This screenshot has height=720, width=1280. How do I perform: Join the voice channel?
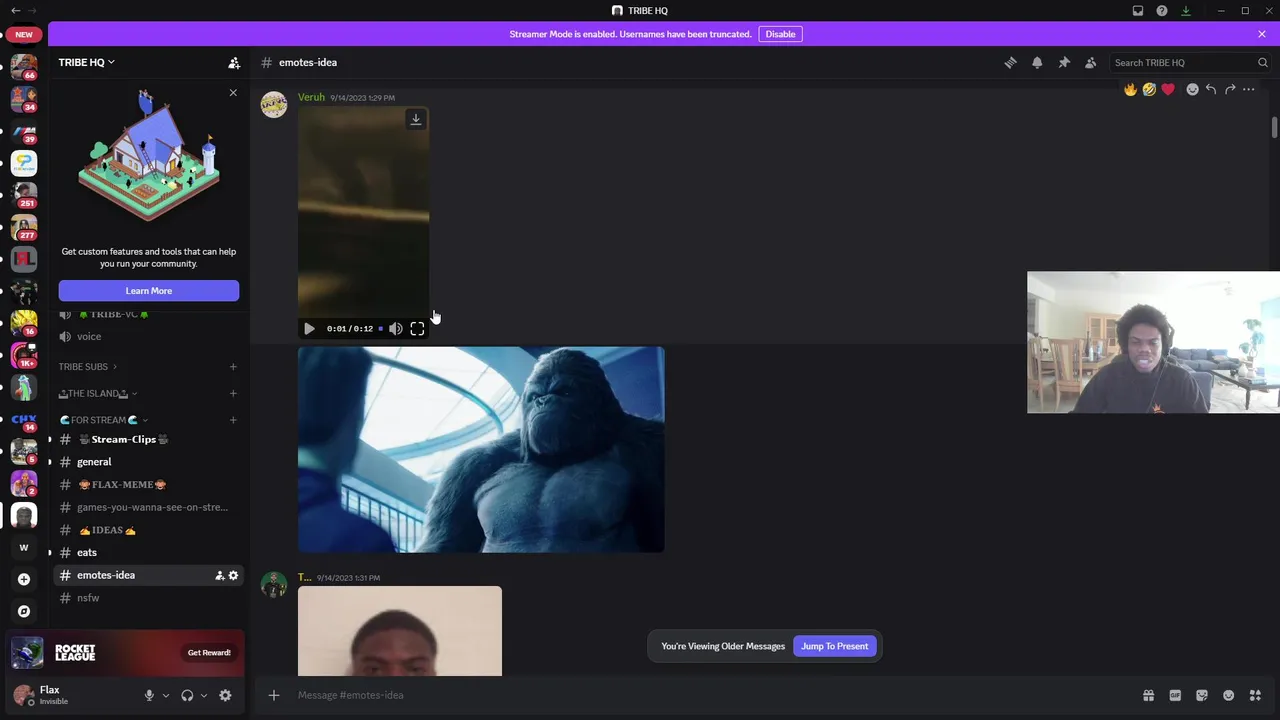148,336
